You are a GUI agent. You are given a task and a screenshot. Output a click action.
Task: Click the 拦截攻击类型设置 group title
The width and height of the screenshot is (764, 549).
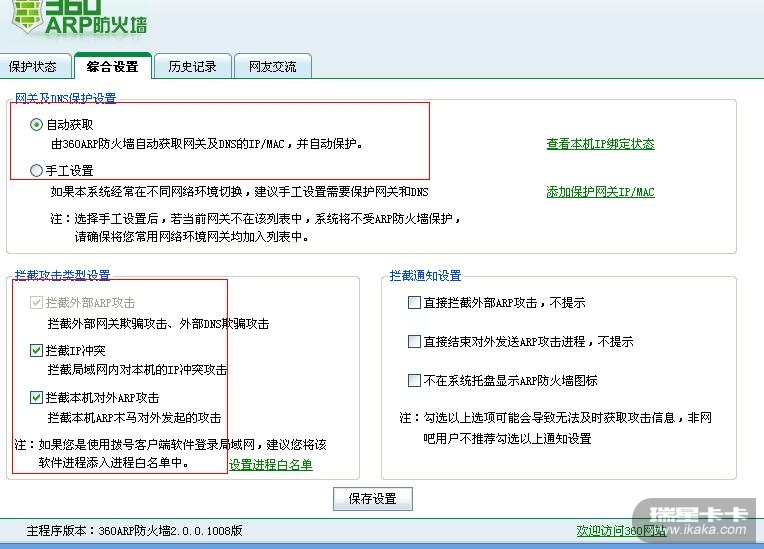pos(62,275)
